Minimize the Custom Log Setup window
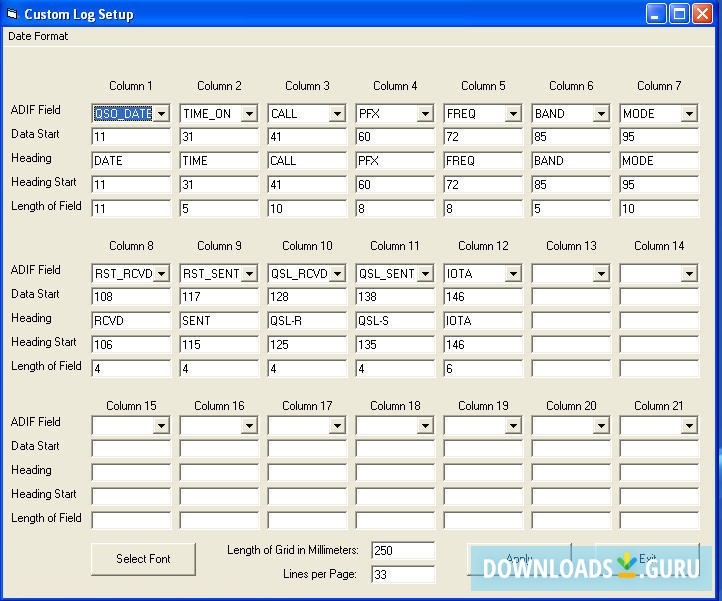Image resolution: width=722 pixels, height=601 pixels. point(656,14)
